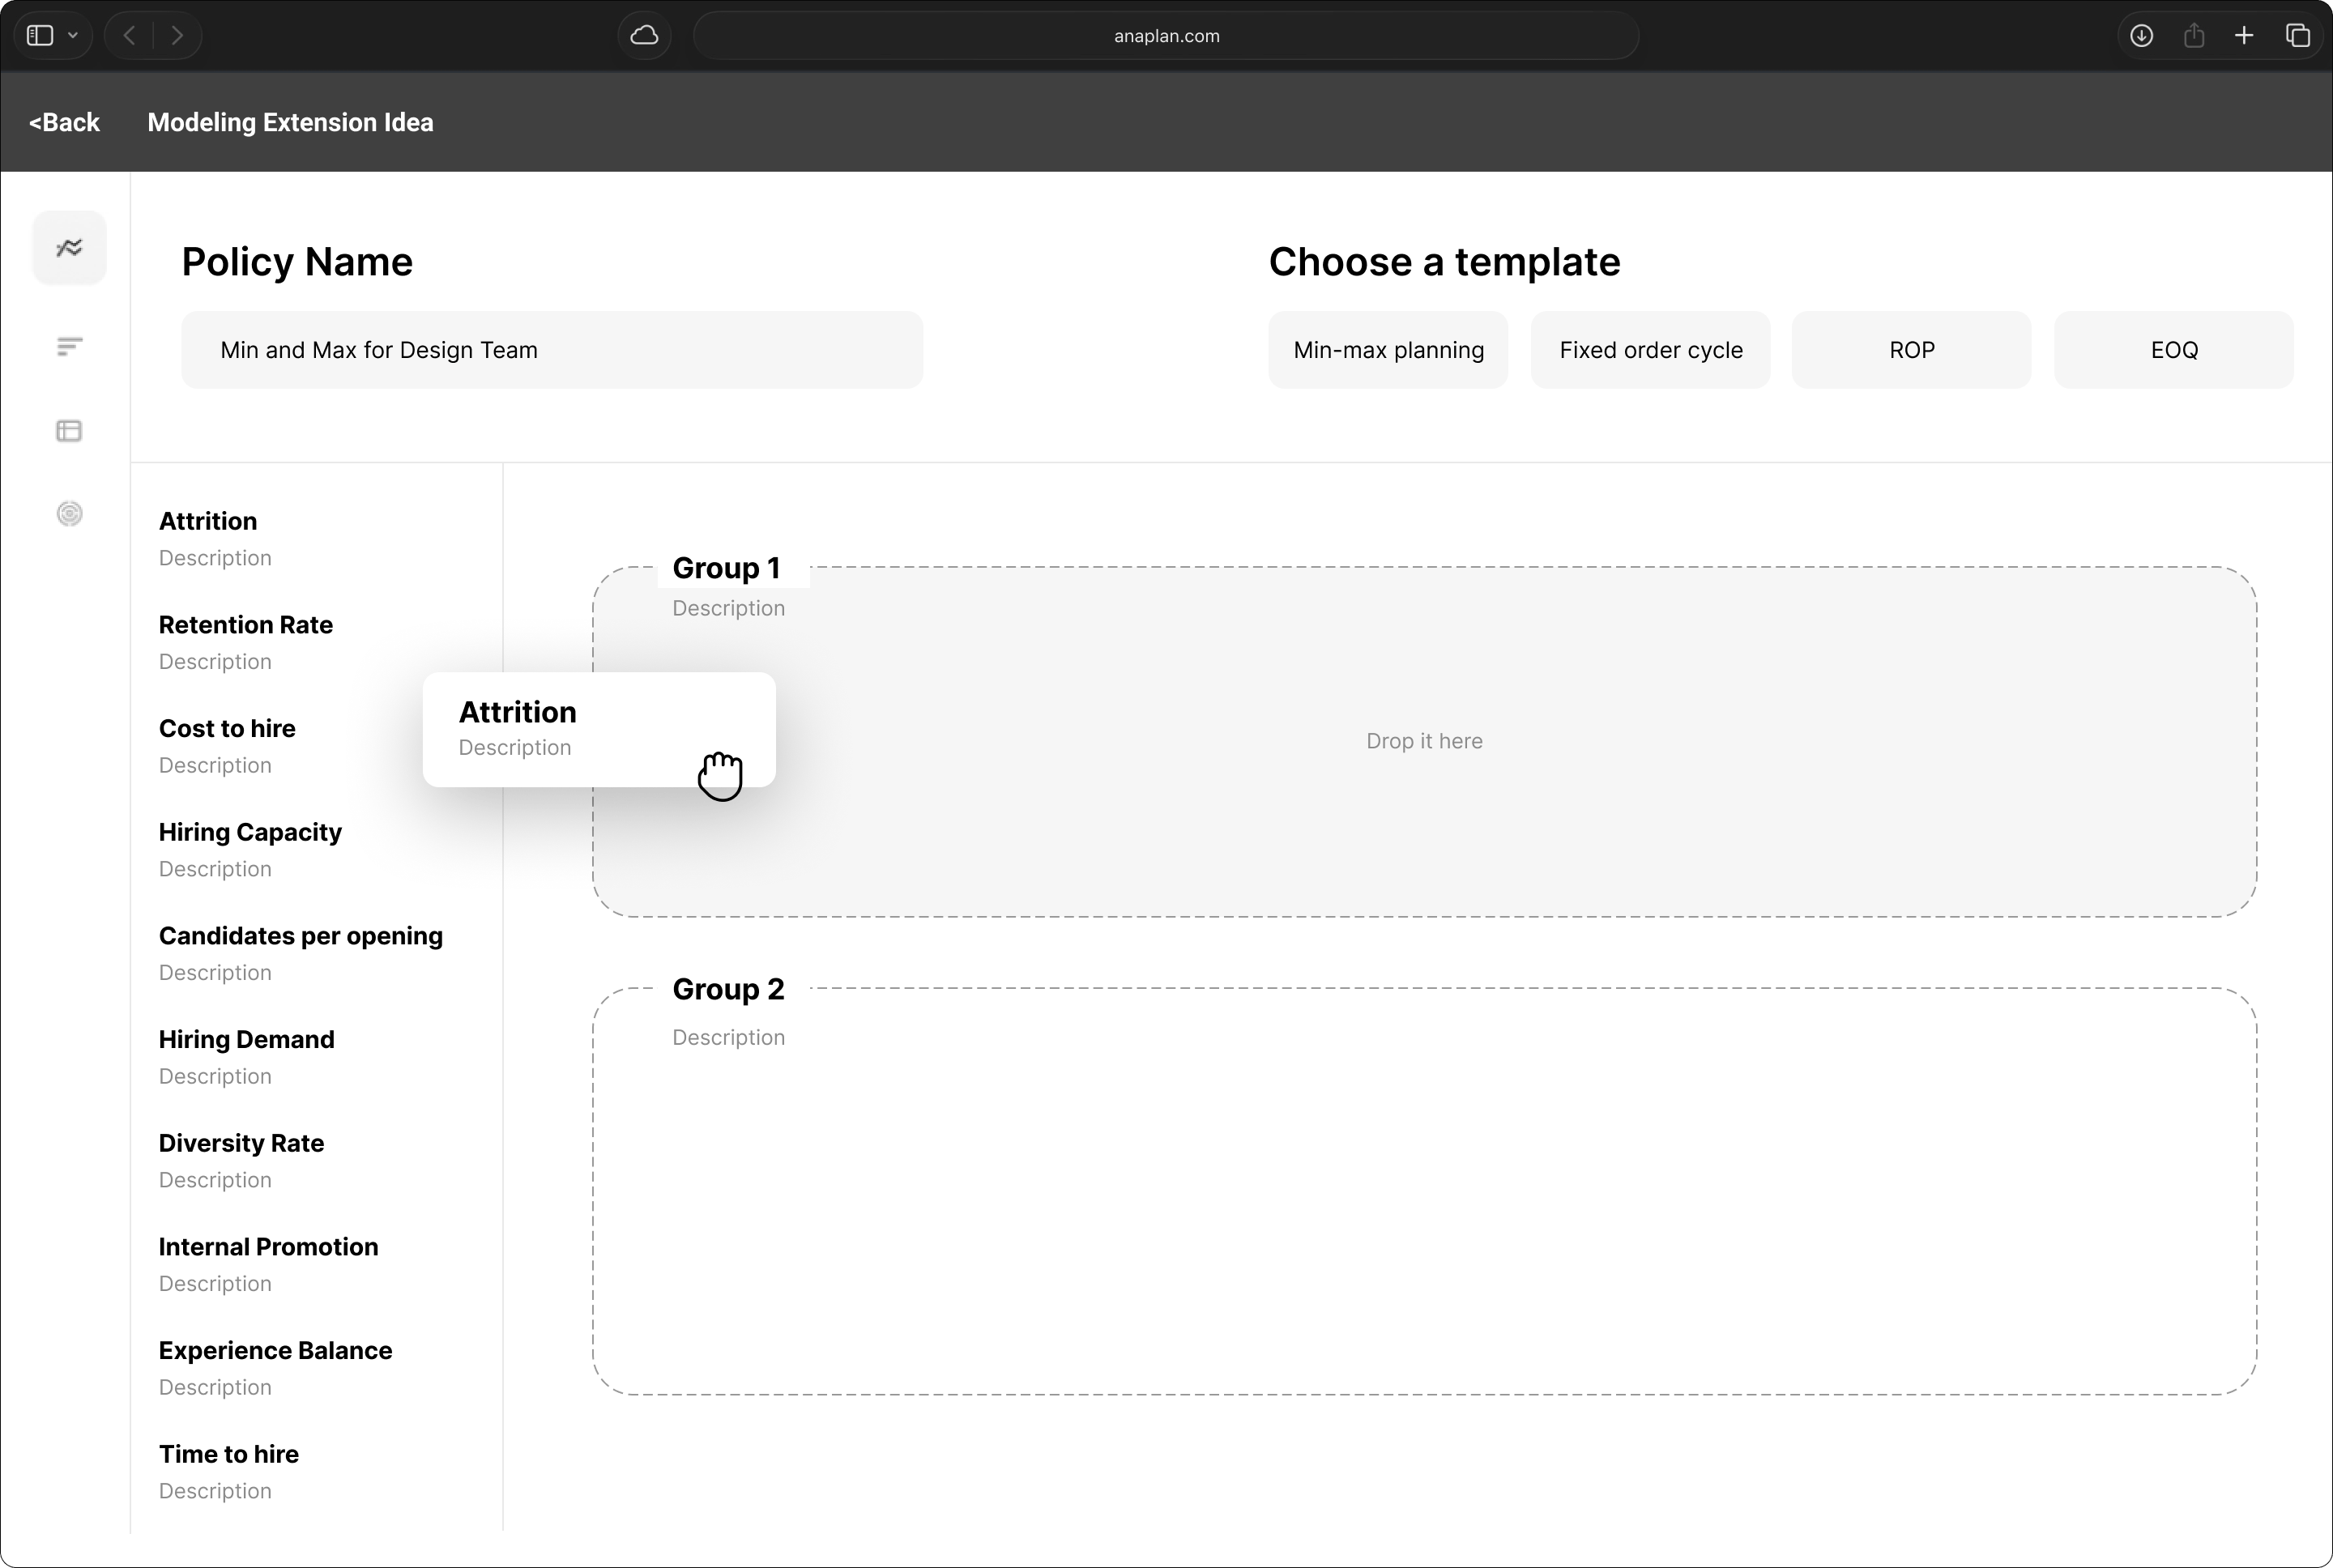
Task: Pick the ROP template
Action: coord(1911,350)
